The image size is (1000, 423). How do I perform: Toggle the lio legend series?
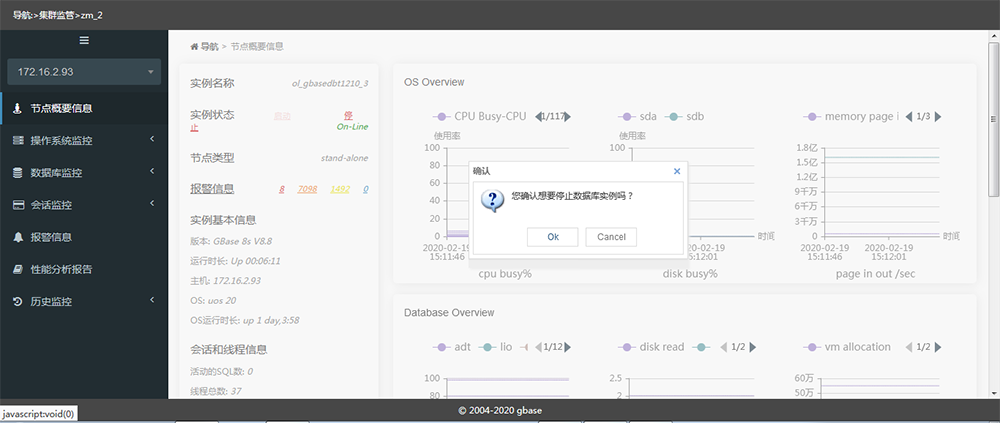(494, 347)
